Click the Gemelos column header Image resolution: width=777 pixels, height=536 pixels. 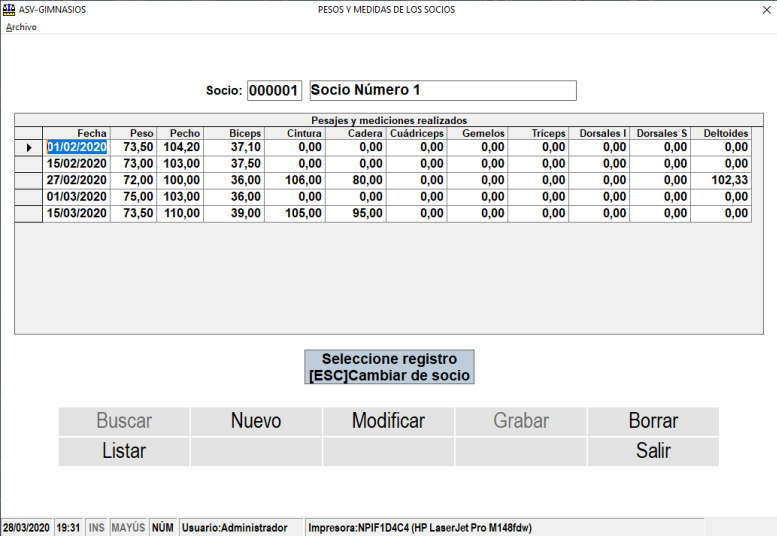[478, 133]
